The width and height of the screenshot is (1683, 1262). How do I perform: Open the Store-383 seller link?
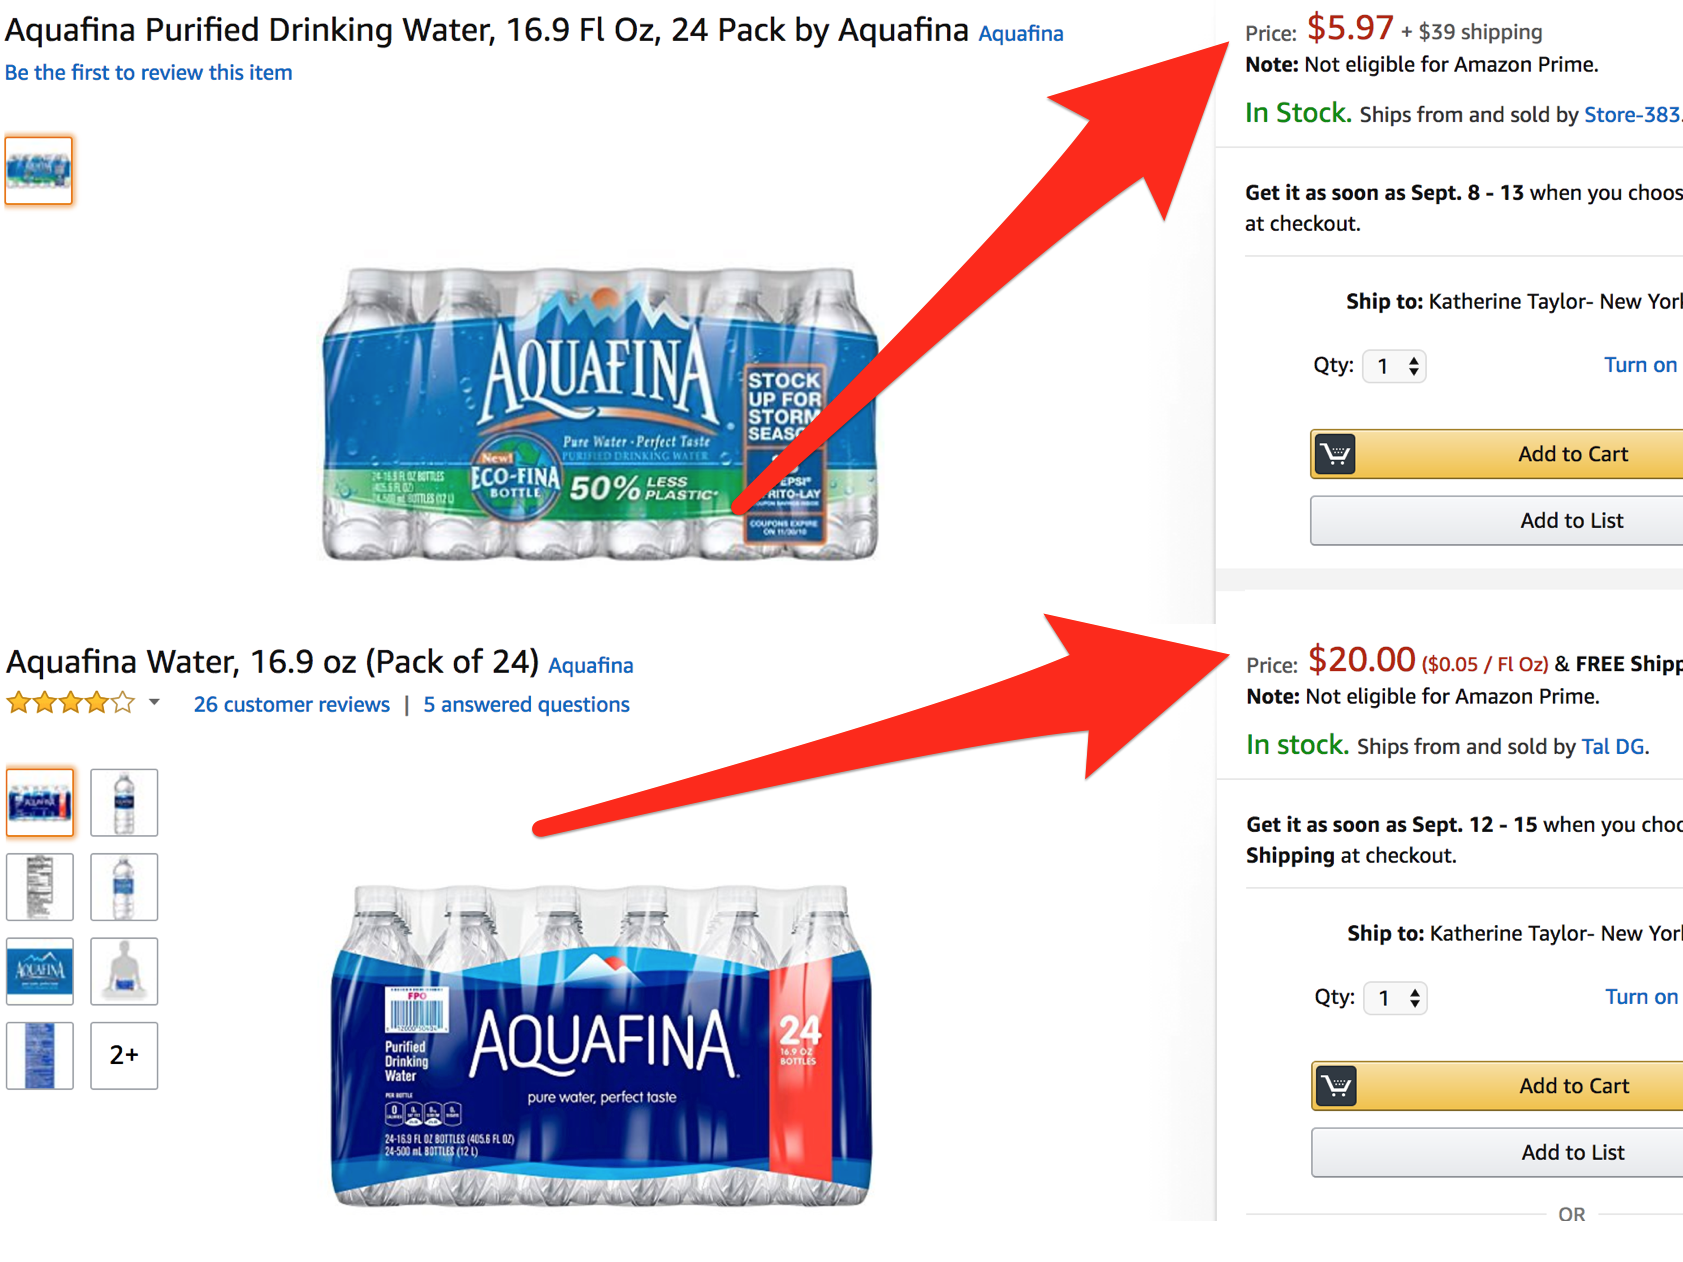click(x=1631, y=115)
